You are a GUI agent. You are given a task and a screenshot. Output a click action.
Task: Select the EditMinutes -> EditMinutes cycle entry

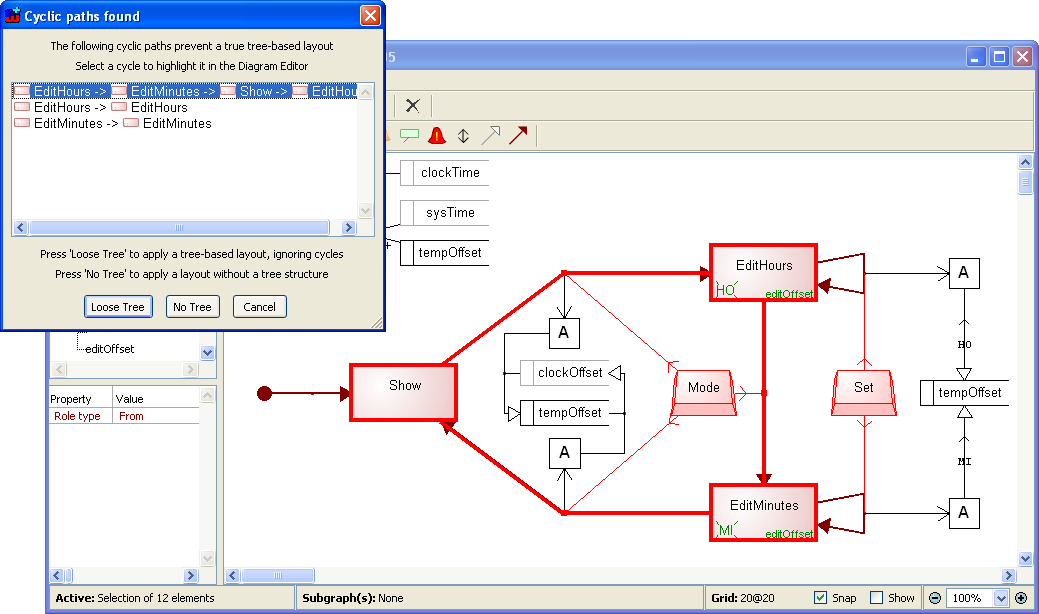coord(122,123)
